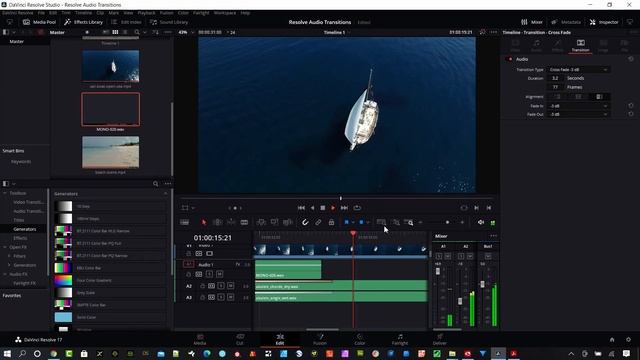Reset the Audio section in Inspector
The height and width of the screenshot is (360, 640).
pos(631,59)
